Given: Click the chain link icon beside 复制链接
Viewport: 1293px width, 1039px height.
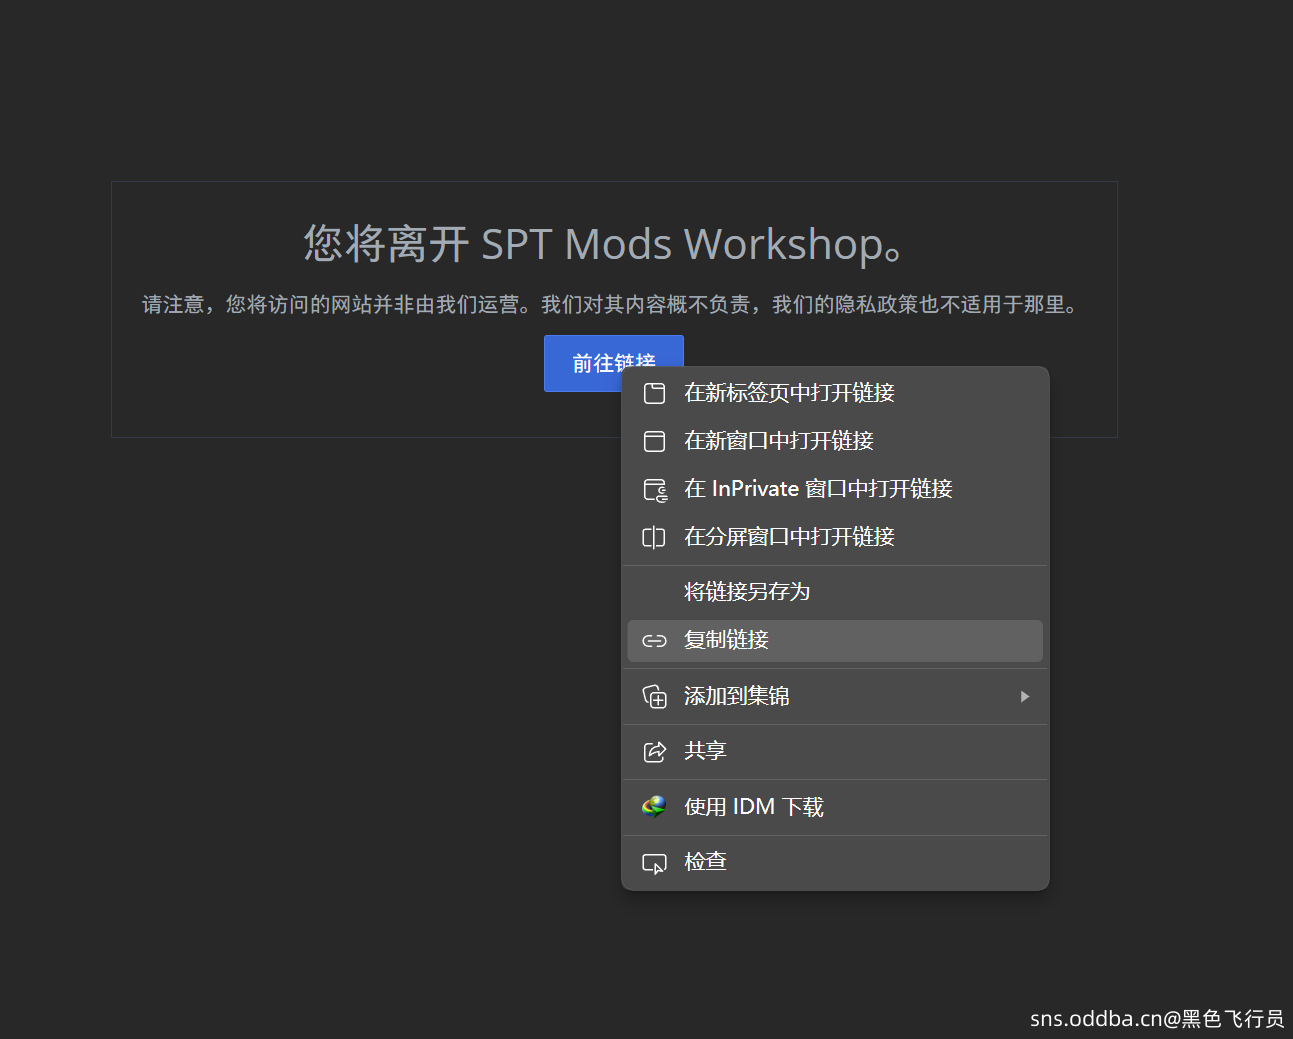Looking at the screenshot, I should click(654, 641).
